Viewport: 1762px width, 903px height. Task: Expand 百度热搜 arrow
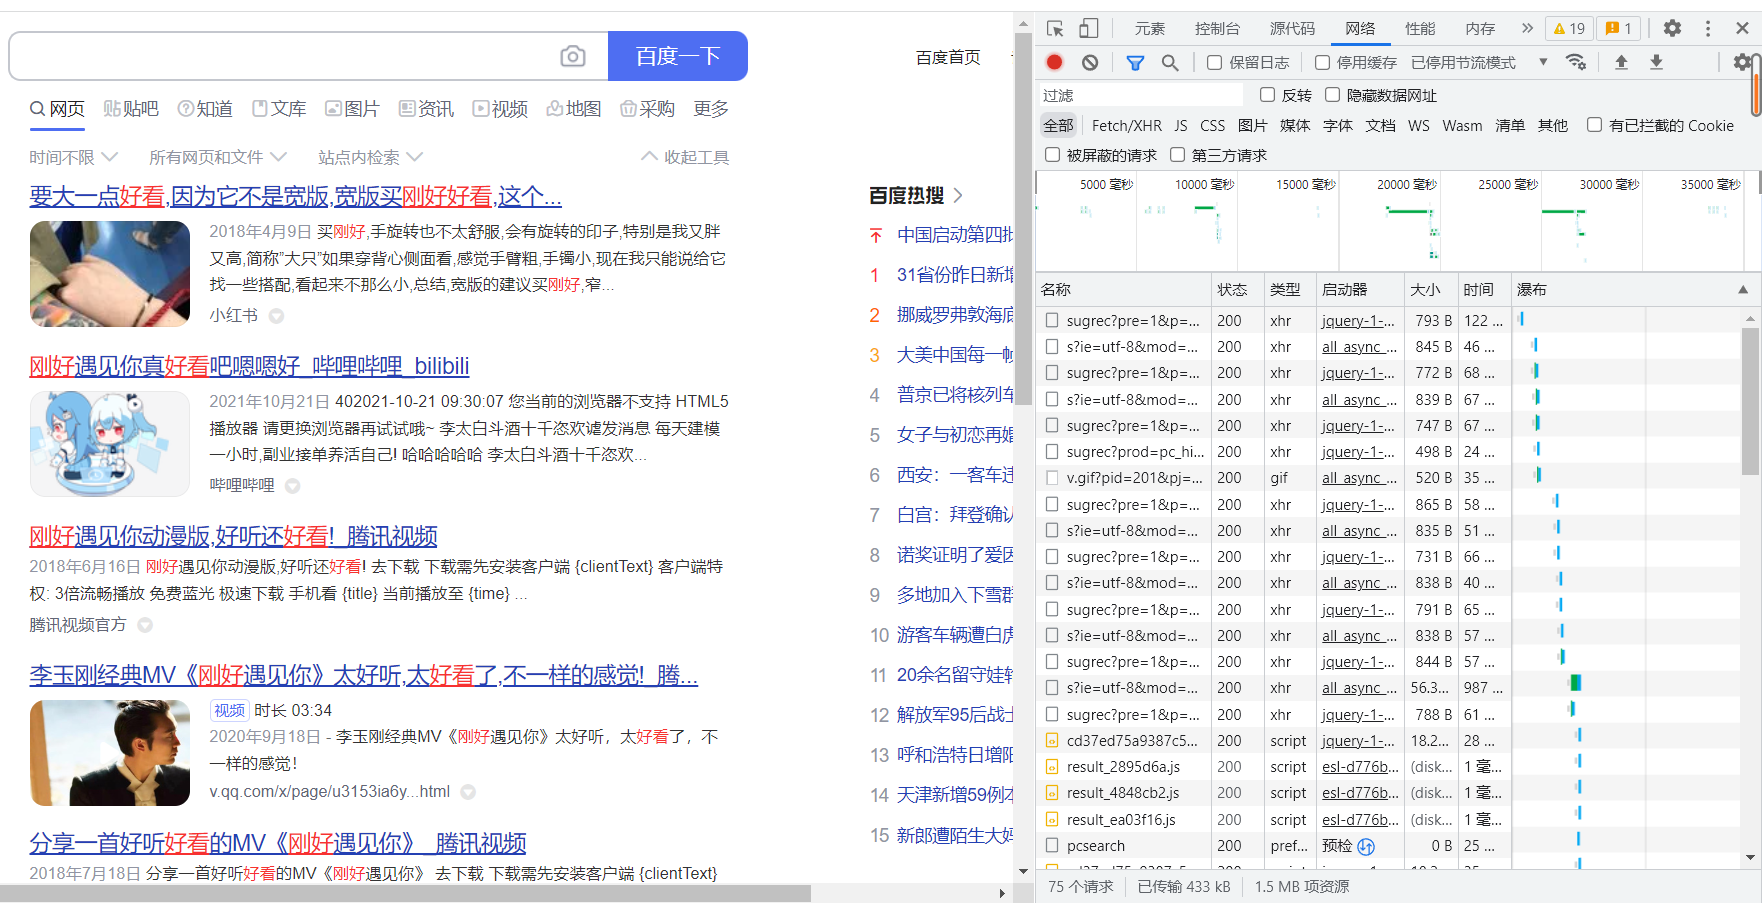coord(958,195)
